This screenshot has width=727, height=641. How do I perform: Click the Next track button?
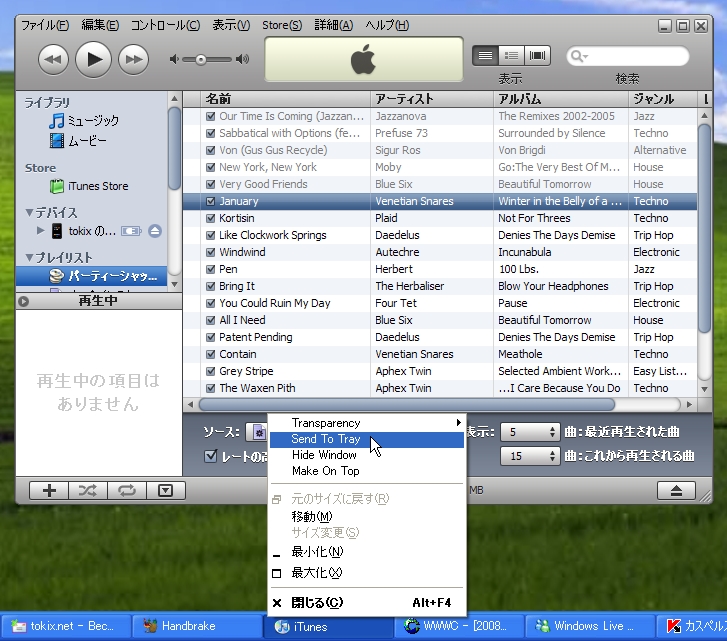pyautogui.click(x=134, y=59)
